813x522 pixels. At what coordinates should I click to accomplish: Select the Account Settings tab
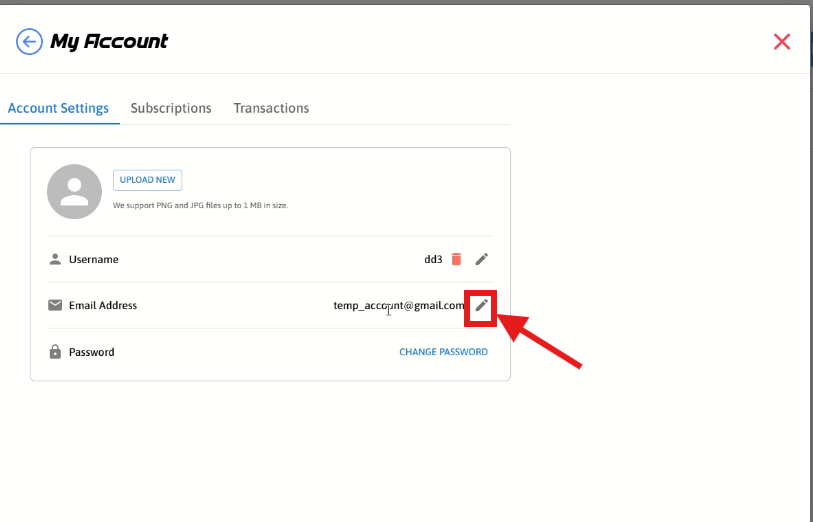pyautogui.click(x=58, y=108)
